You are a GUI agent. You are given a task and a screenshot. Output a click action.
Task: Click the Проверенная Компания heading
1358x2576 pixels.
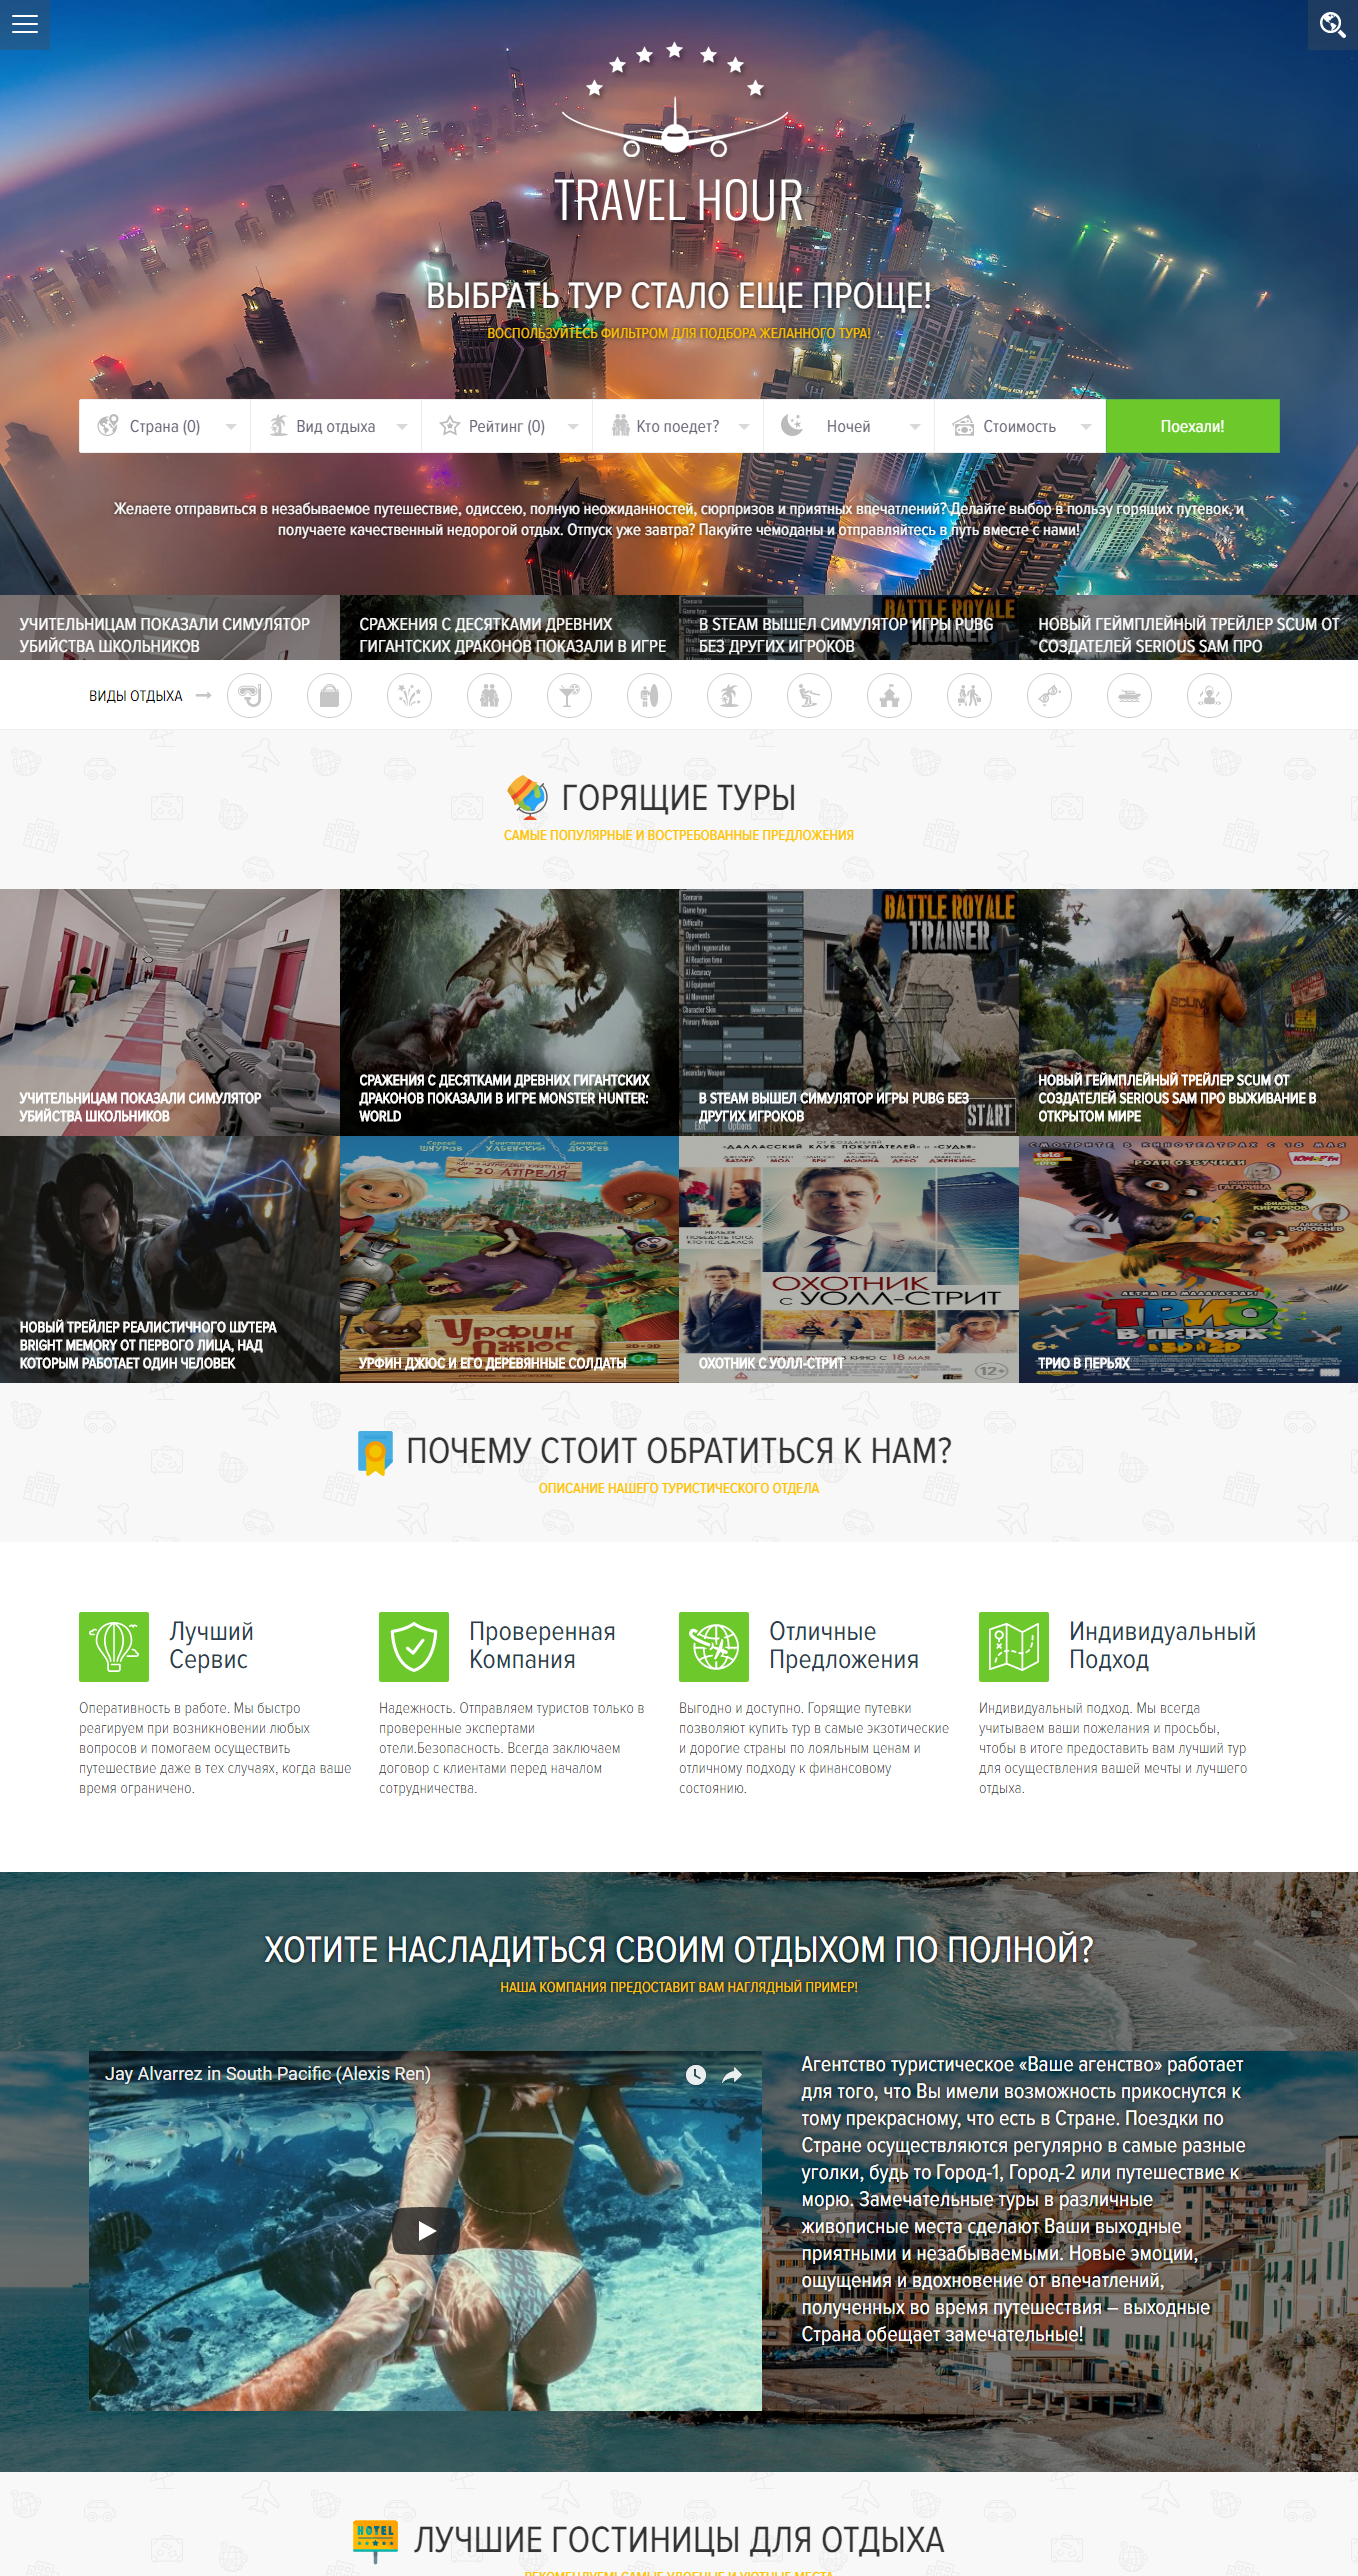pos(542,1645)
